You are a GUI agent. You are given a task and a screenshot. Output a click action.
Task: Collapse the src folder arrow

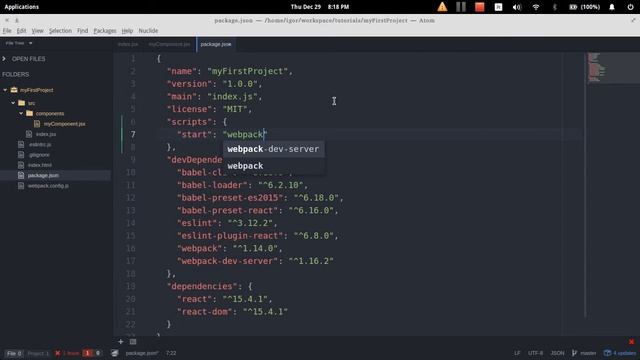[x=13, y=103]
